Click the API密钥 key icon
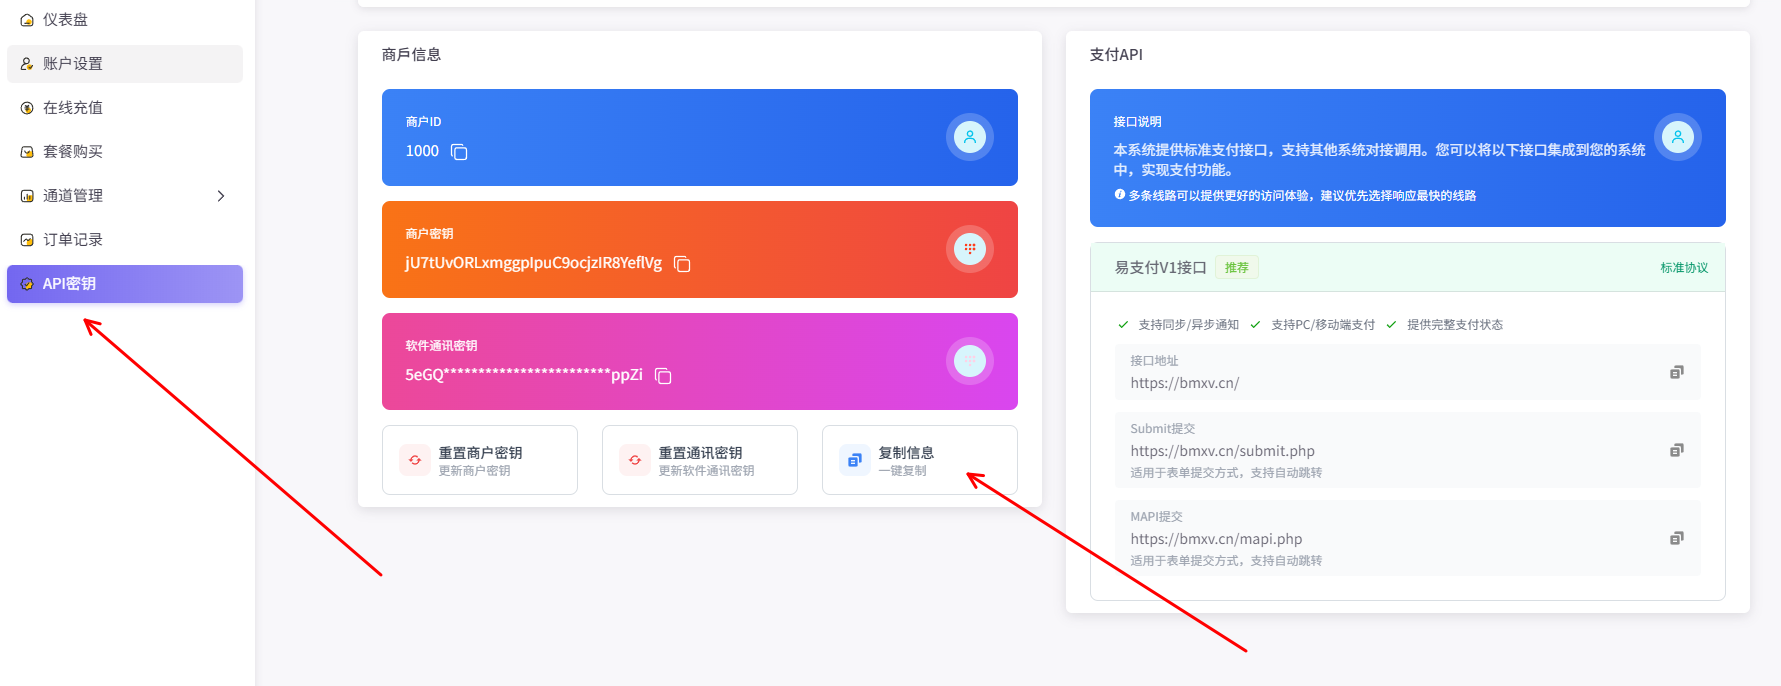The height and width of the screenshot is (686, 1781). tap(27, 284)
